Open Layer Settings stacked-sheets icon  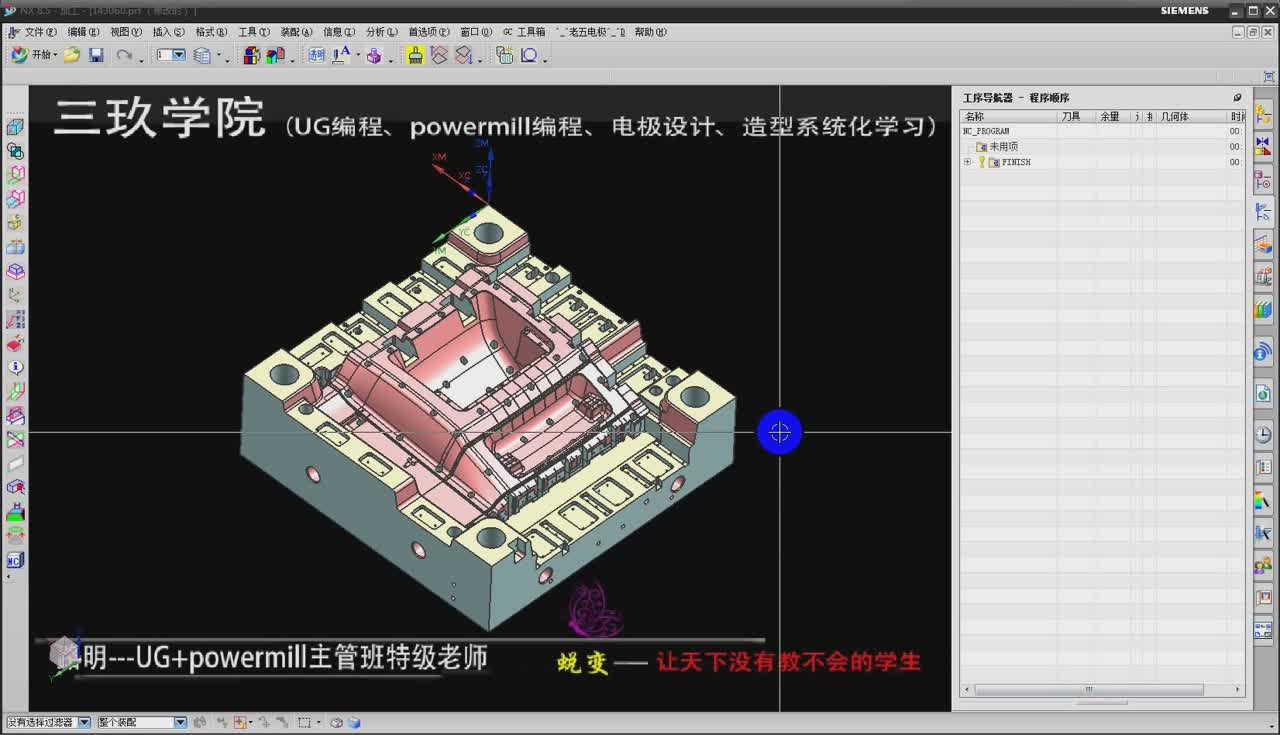202,56
